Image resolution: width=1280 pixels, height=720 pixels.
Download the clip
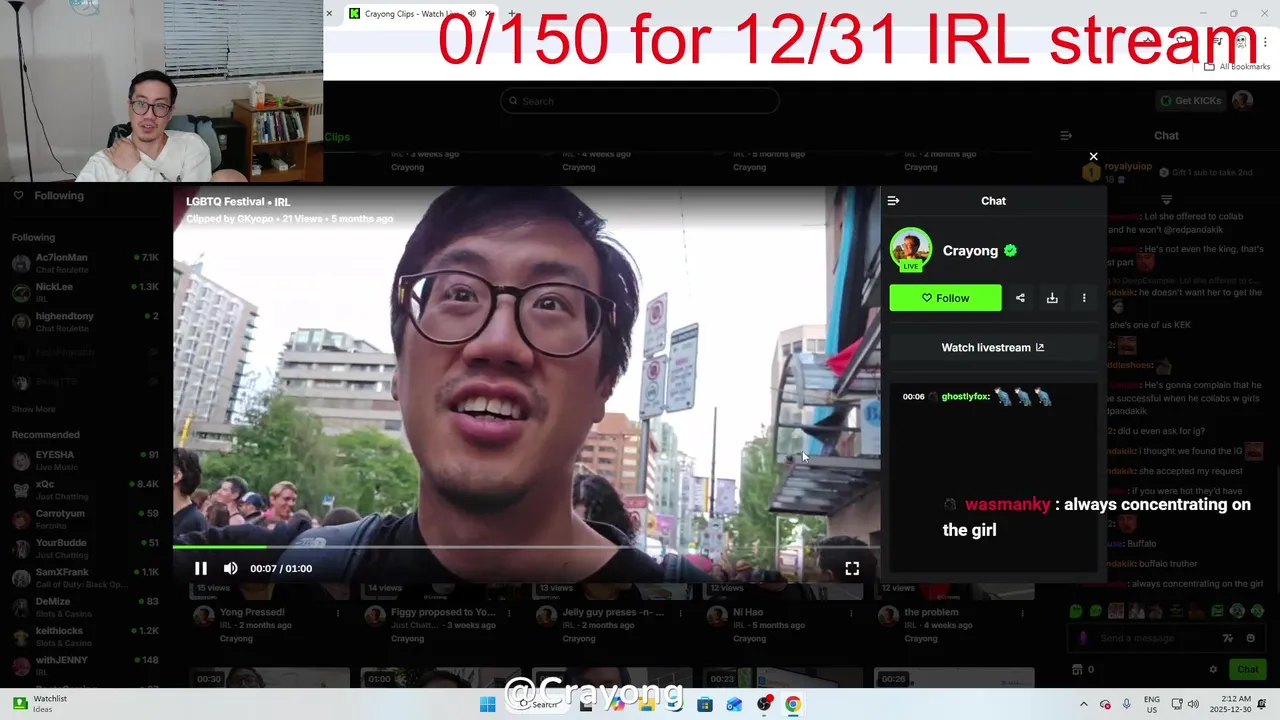1052,298
